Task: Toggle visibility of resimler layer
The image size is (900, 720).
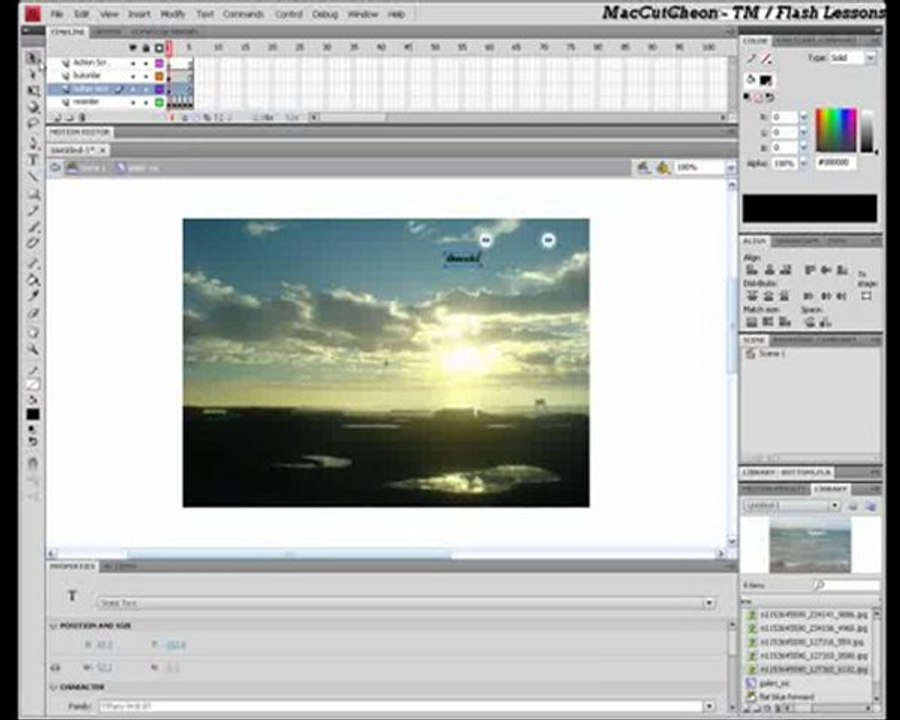Action: [133, 102]
